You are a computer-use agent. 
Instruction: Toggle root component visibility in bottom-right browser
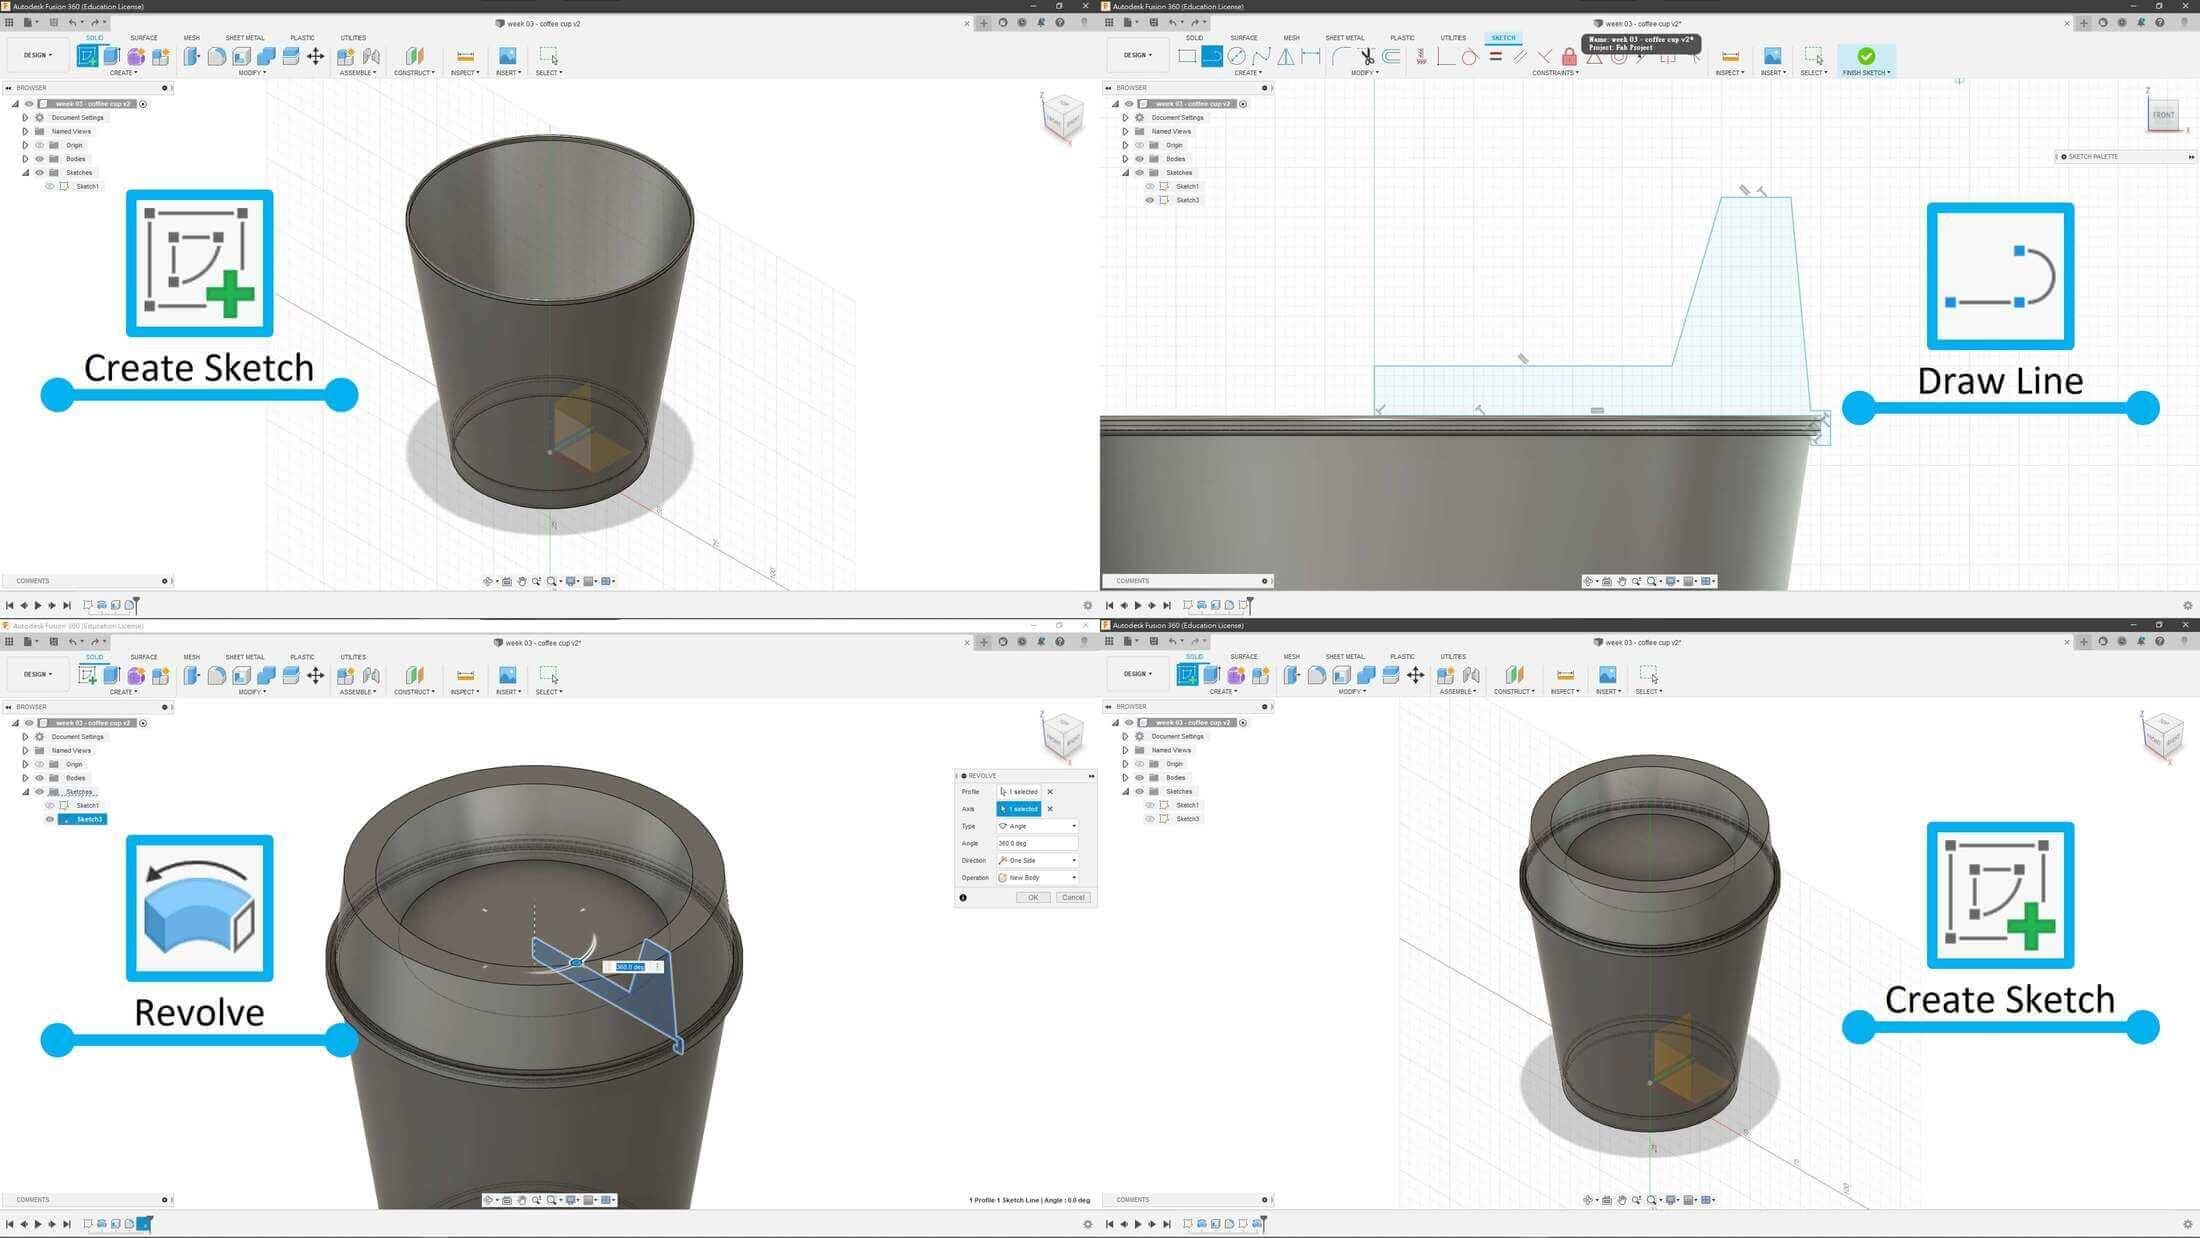(1129, 722)
